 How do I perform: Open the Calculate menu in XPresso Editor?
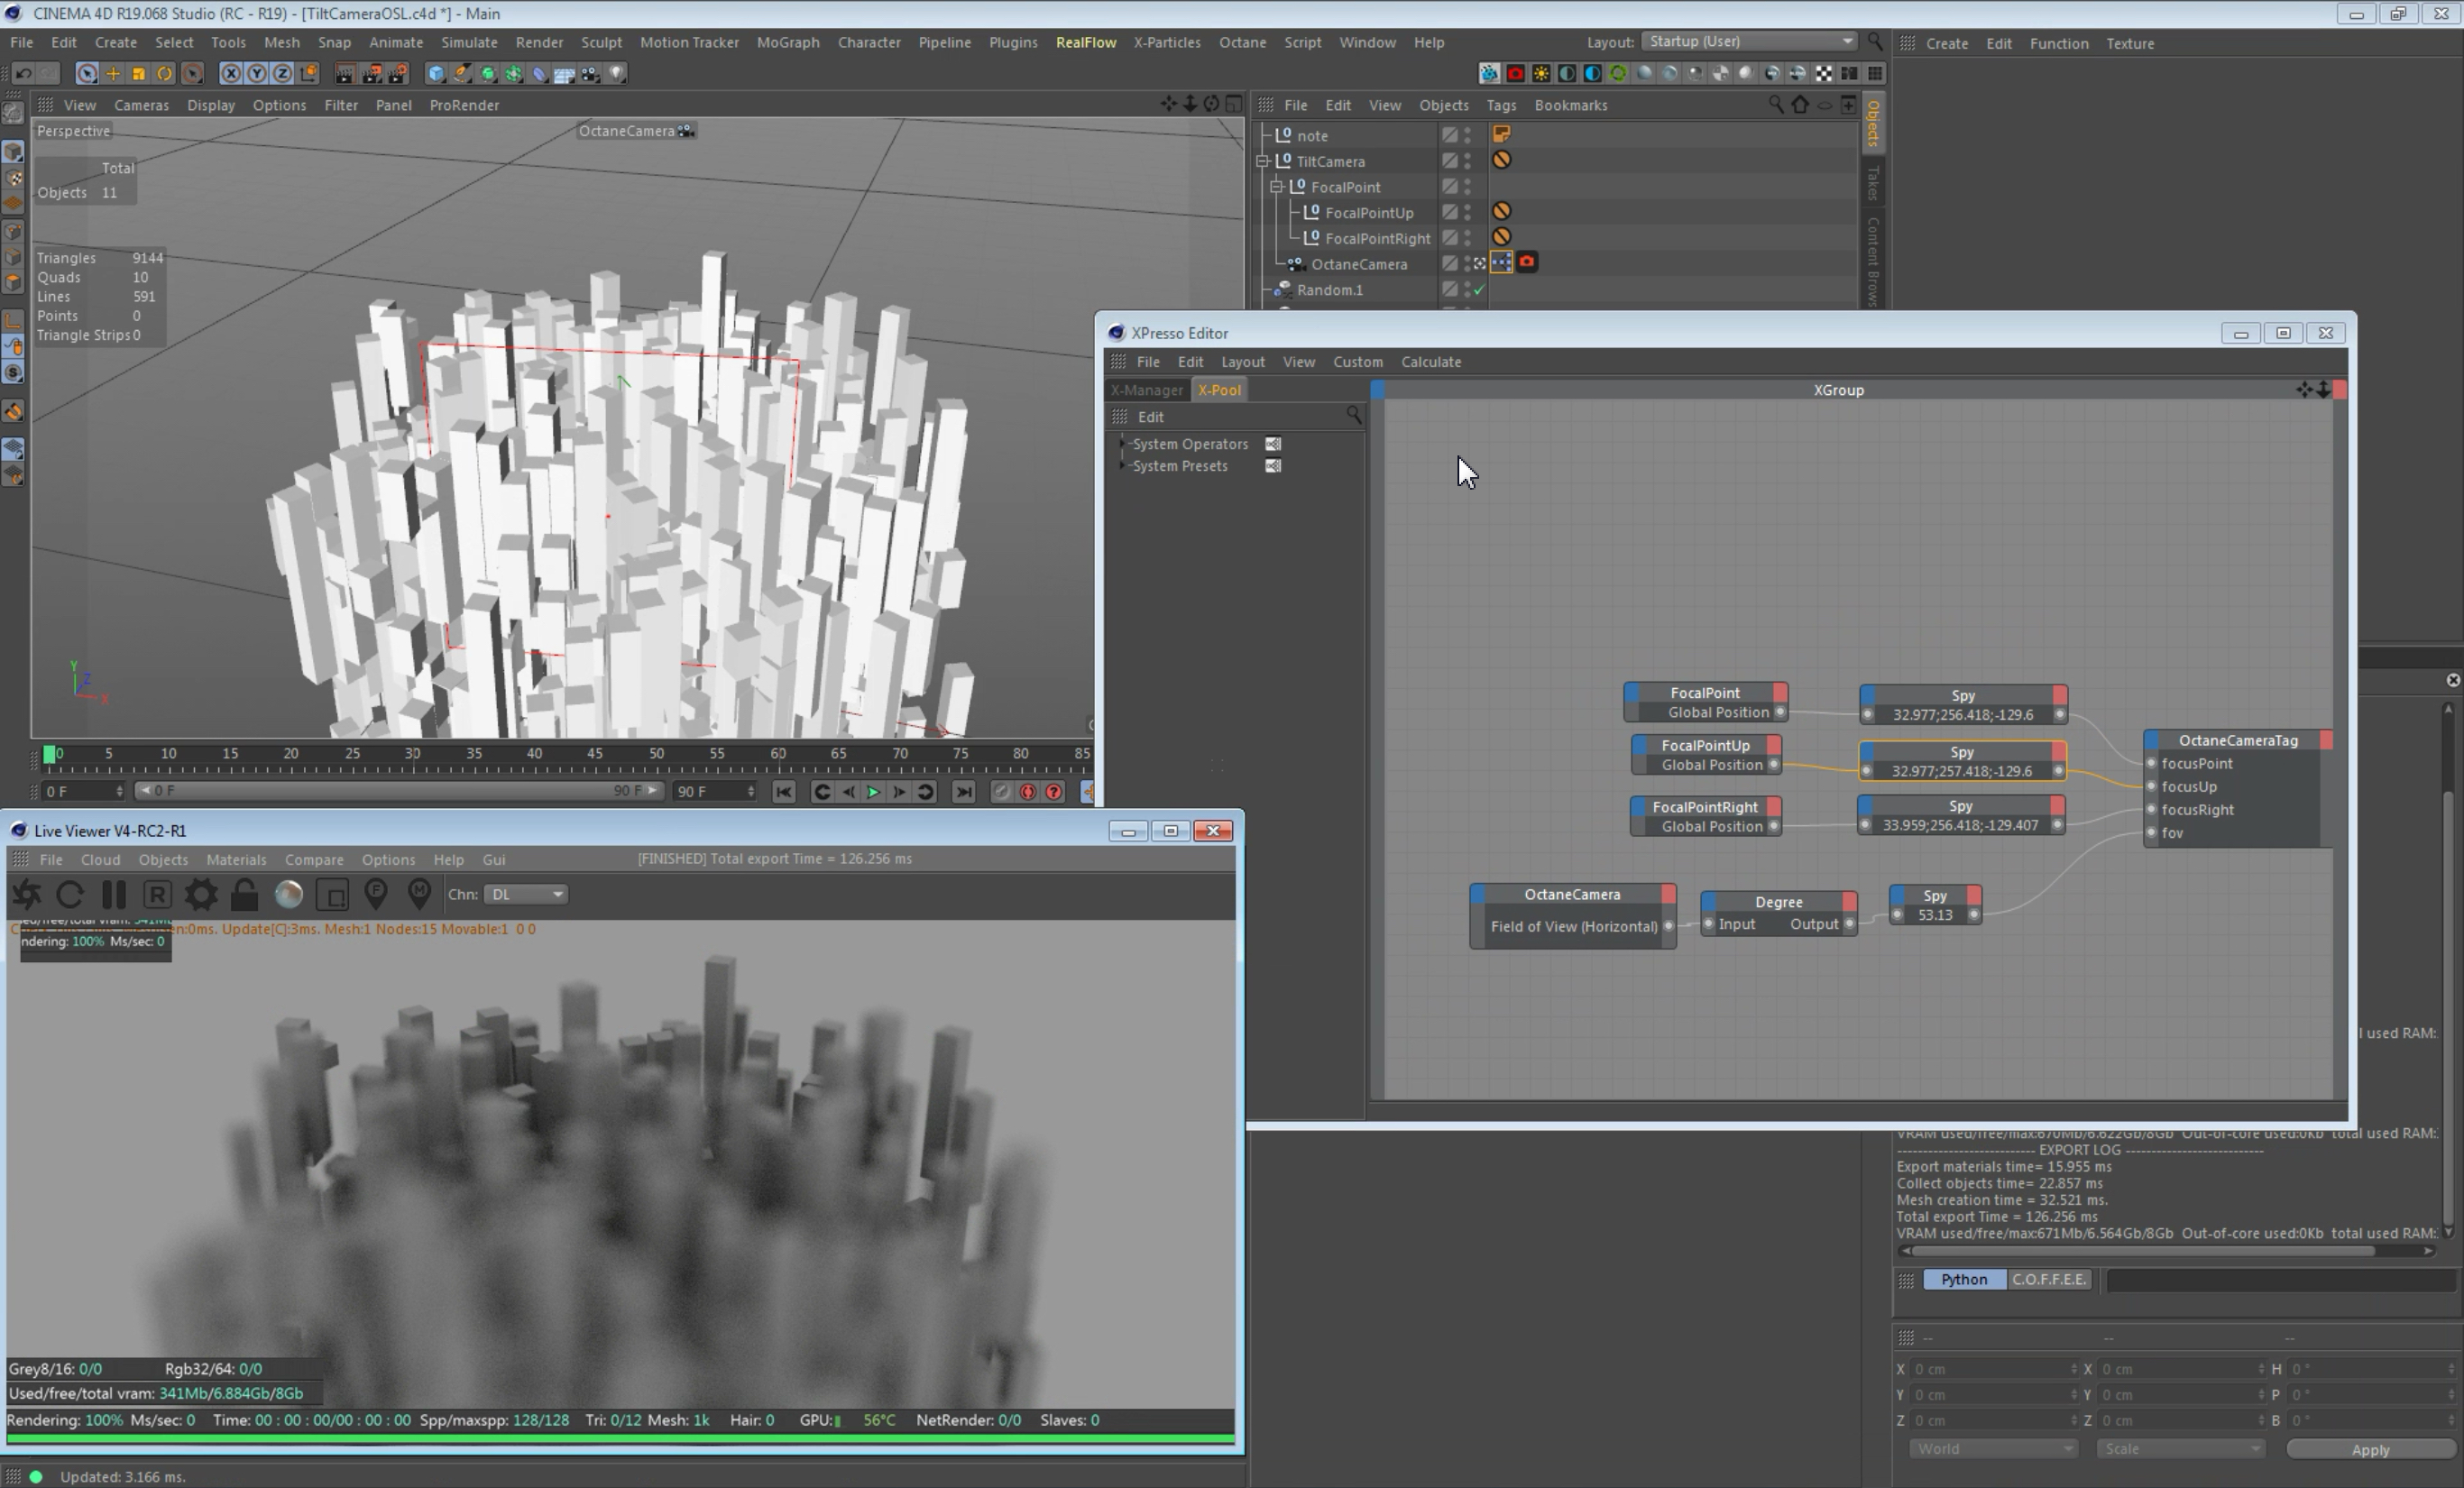(1430, 362)
